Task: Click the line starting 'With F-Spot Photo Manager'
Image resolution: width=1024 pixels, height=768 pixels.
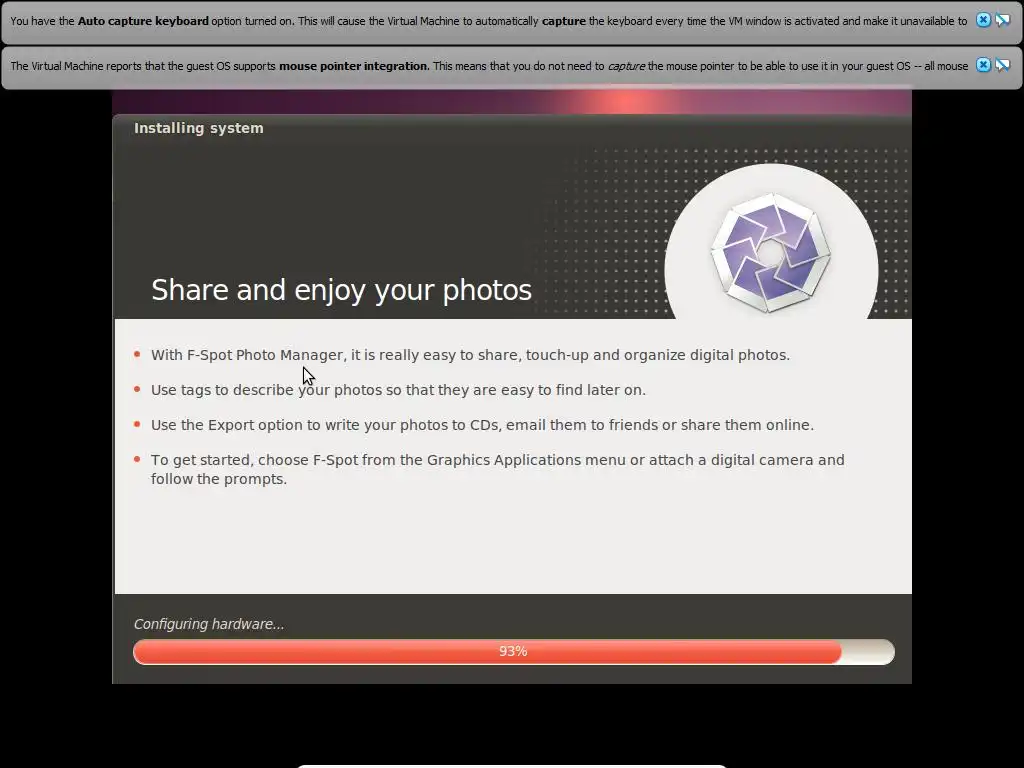Action: [x=470, y=355]
